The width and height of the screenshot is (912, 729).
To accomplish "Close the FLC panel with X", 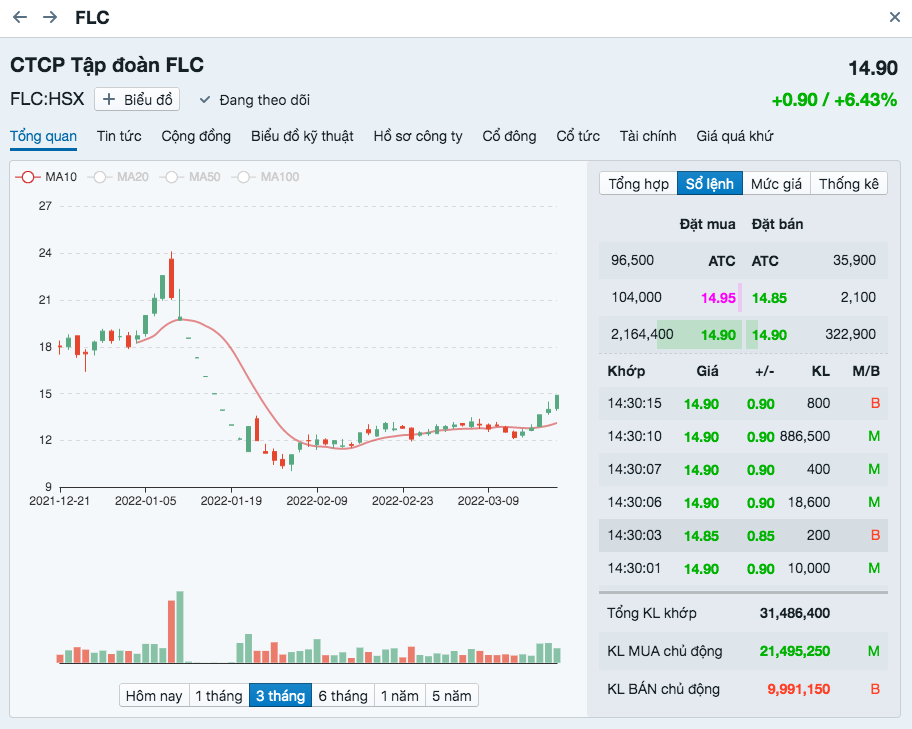I will pyautogui.click(x=895, y=17).
